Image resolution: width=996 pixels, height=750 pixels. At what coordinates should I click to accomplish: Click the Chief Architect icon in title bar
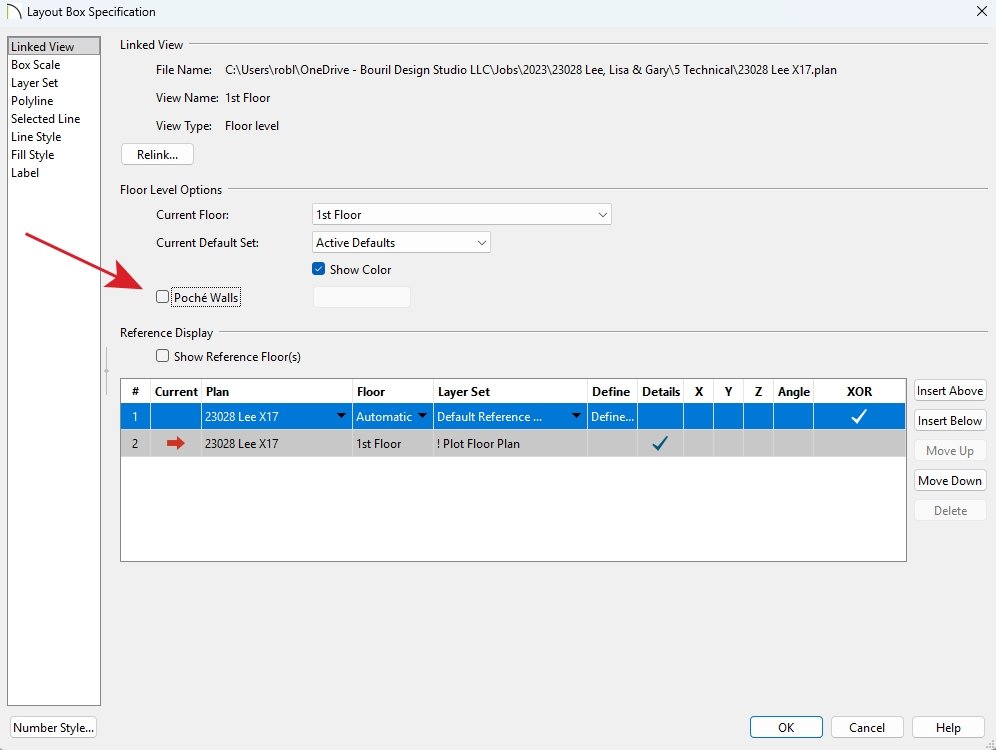[x=13, y=12]
